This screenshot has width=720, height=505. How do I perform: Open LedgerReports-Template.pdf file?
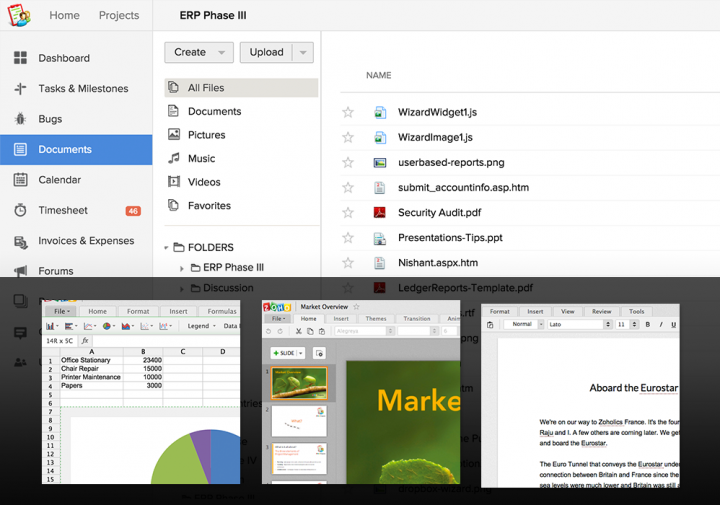(465, 288)
